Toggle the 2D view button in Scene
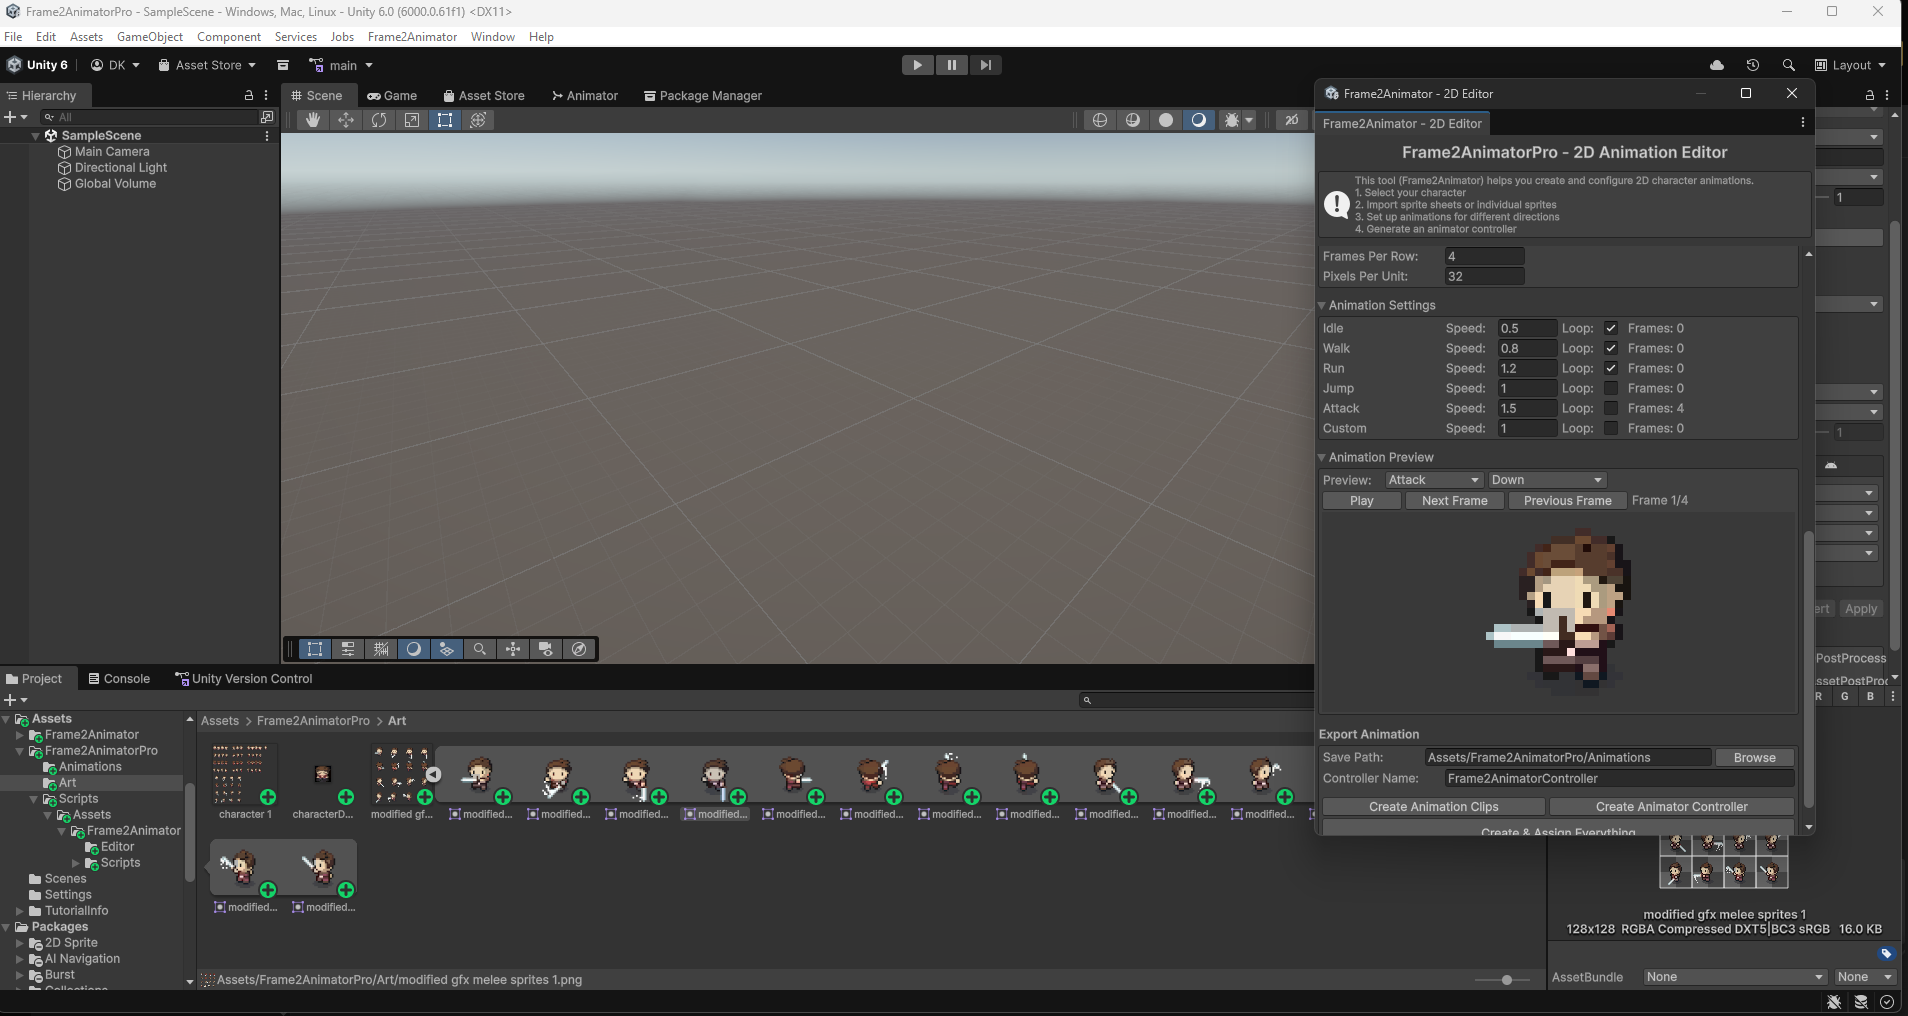The height and width of the screenshot is (1016, 1908). click(x=1292, y=120)
